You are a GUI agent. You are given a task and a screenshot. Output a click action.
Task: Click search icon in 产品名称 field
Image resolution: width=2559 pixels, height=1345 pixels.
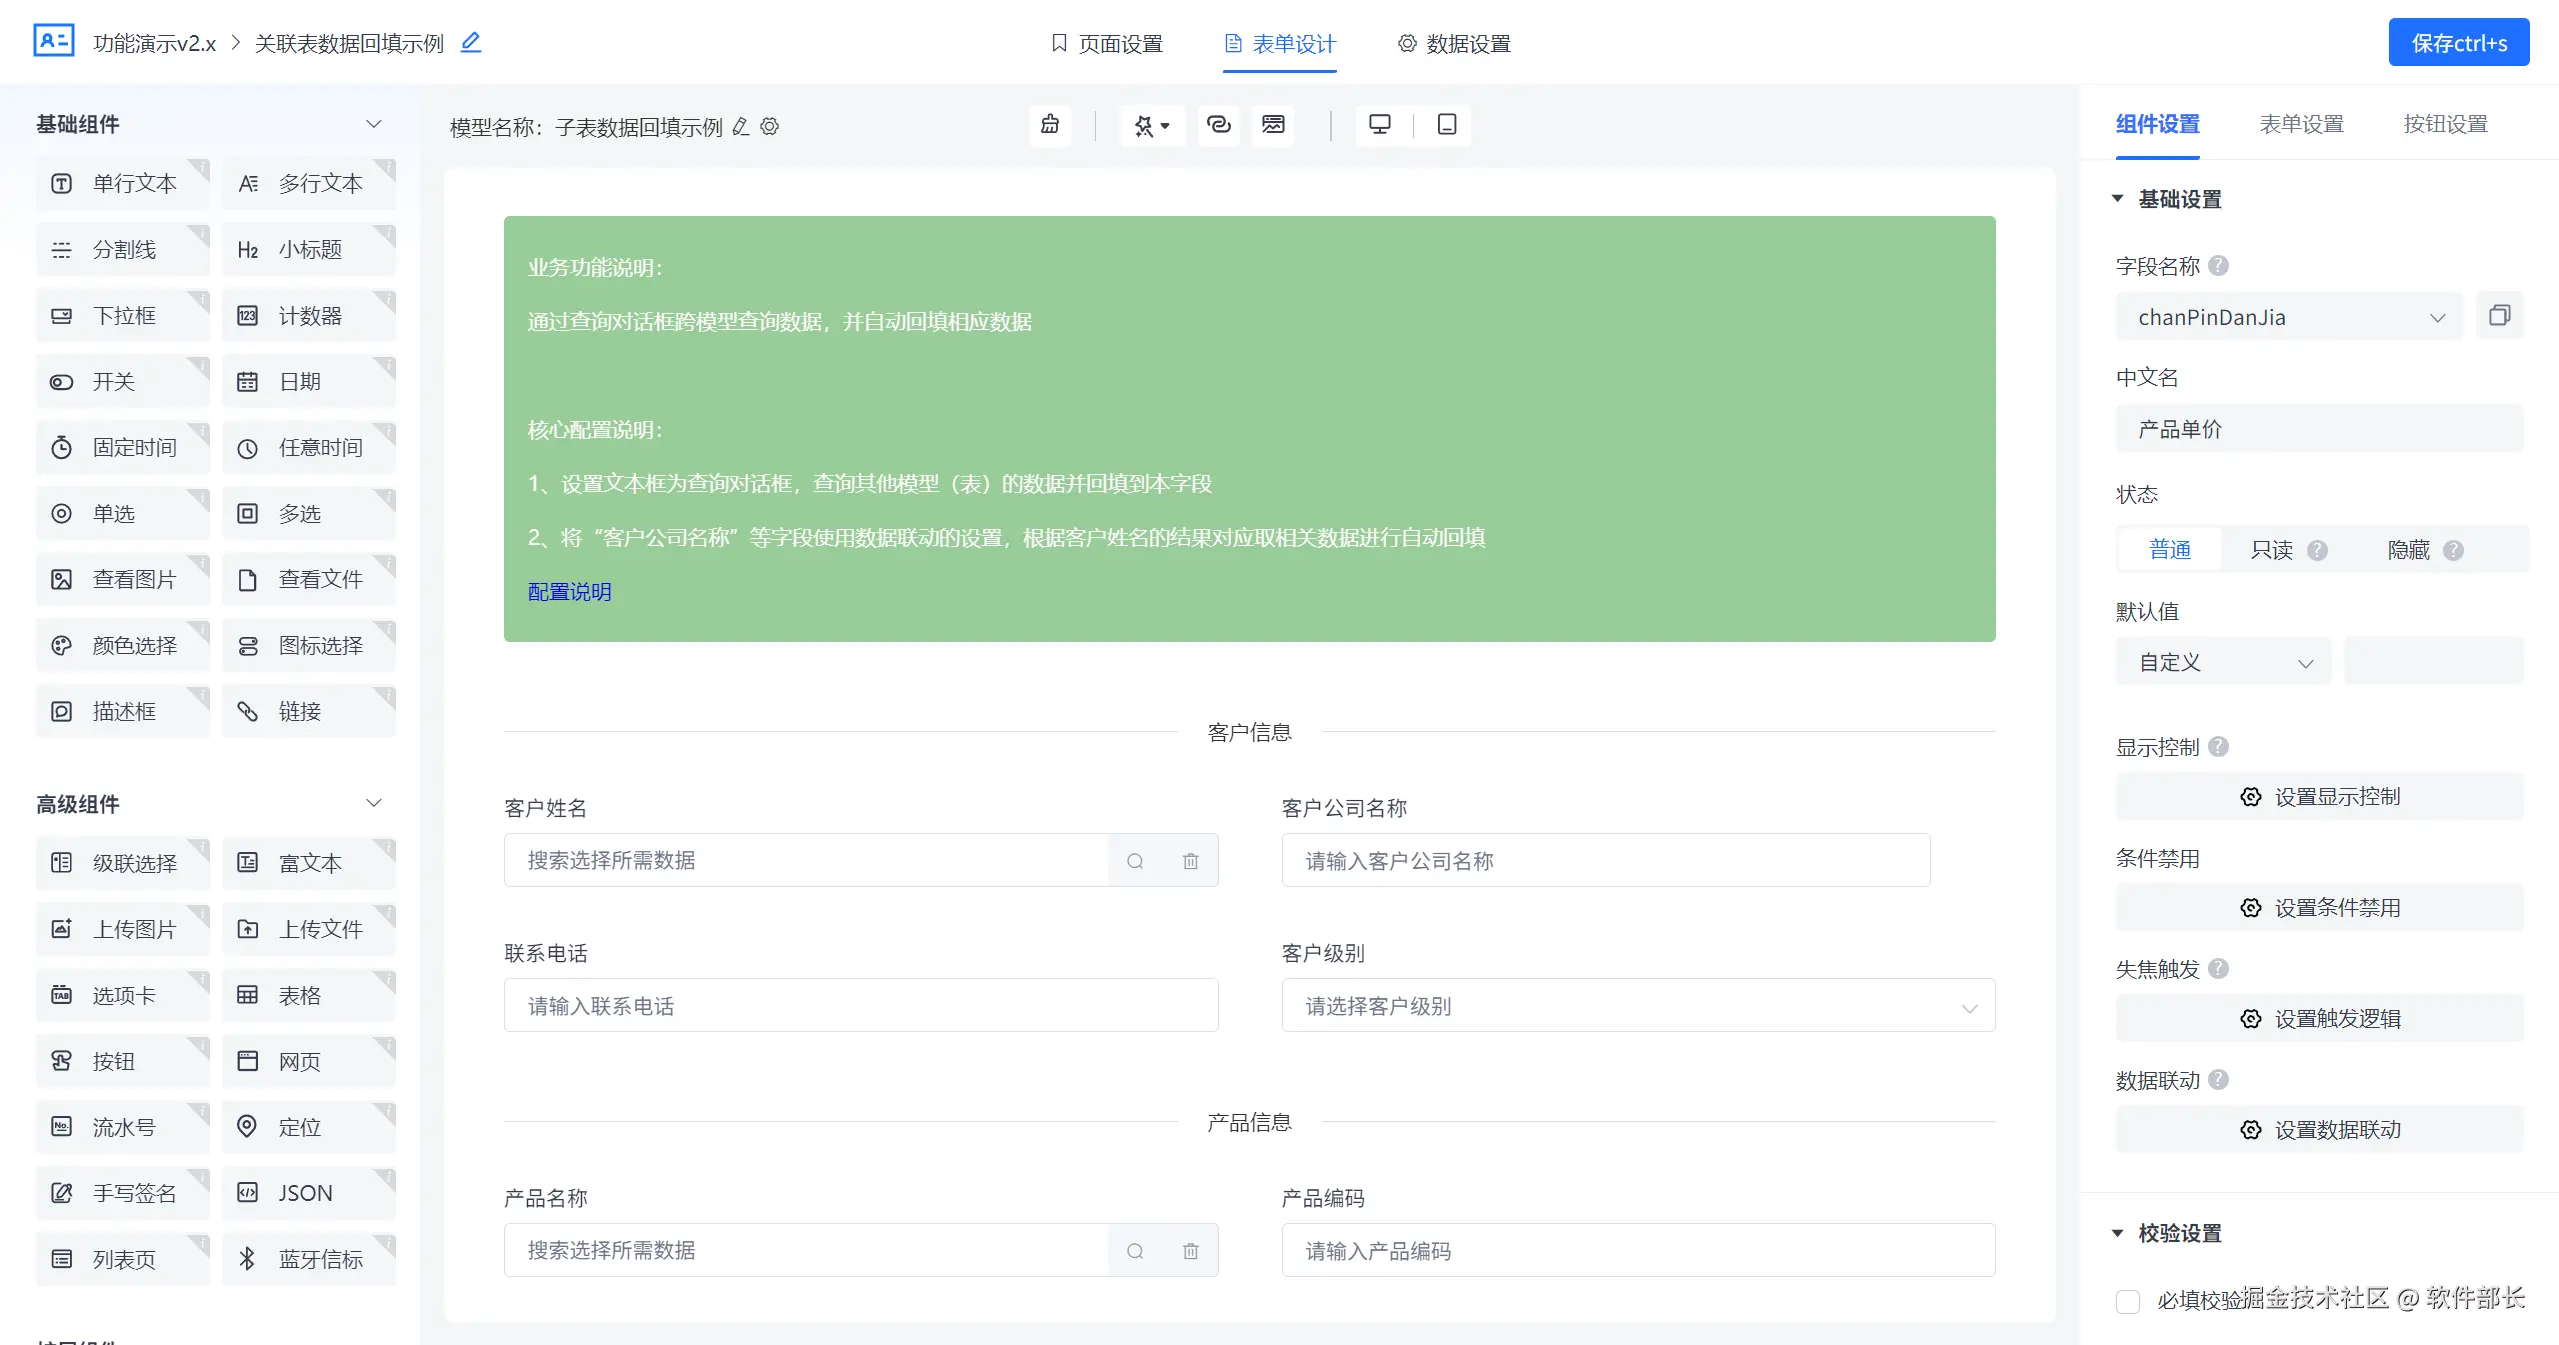point(1135,1251)
